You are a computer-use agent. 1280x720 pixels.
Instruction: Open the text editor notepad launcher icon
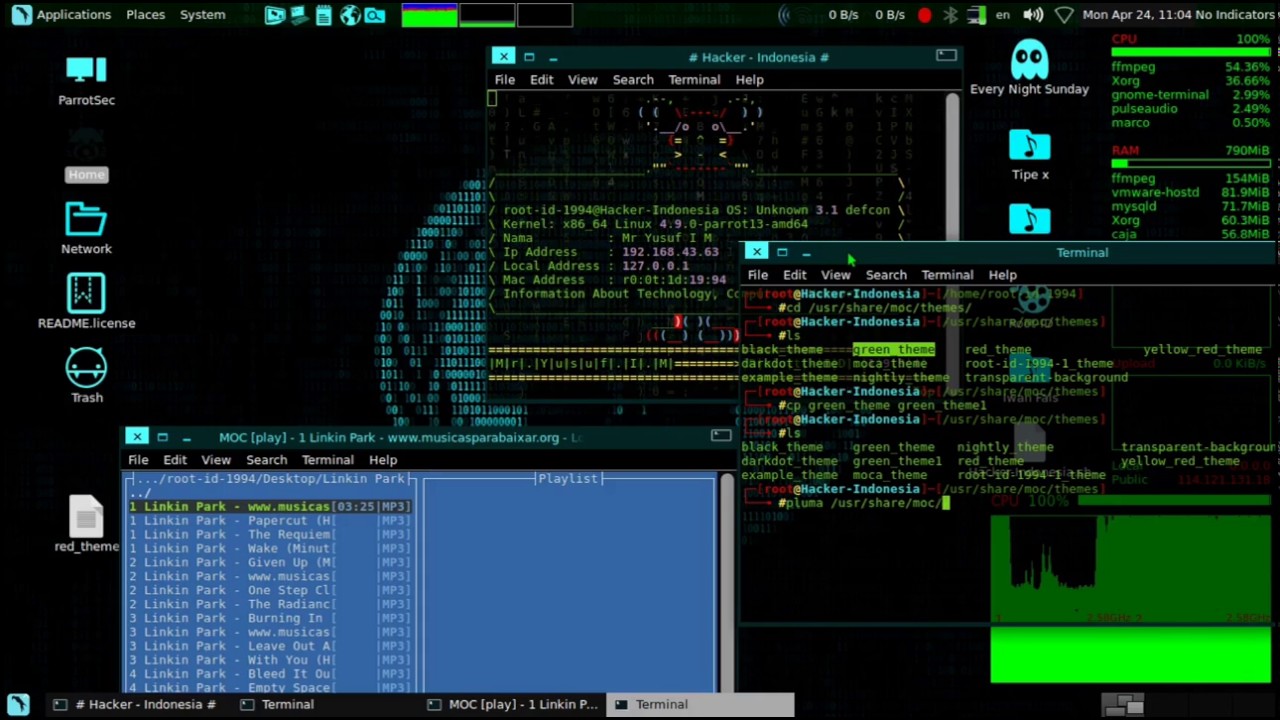[323, 15]
